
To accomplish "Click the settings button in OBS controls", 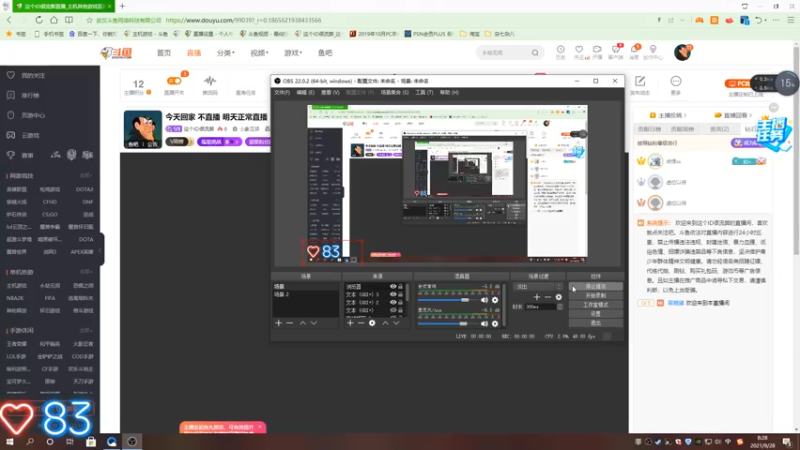I will (x=595, y=314).
